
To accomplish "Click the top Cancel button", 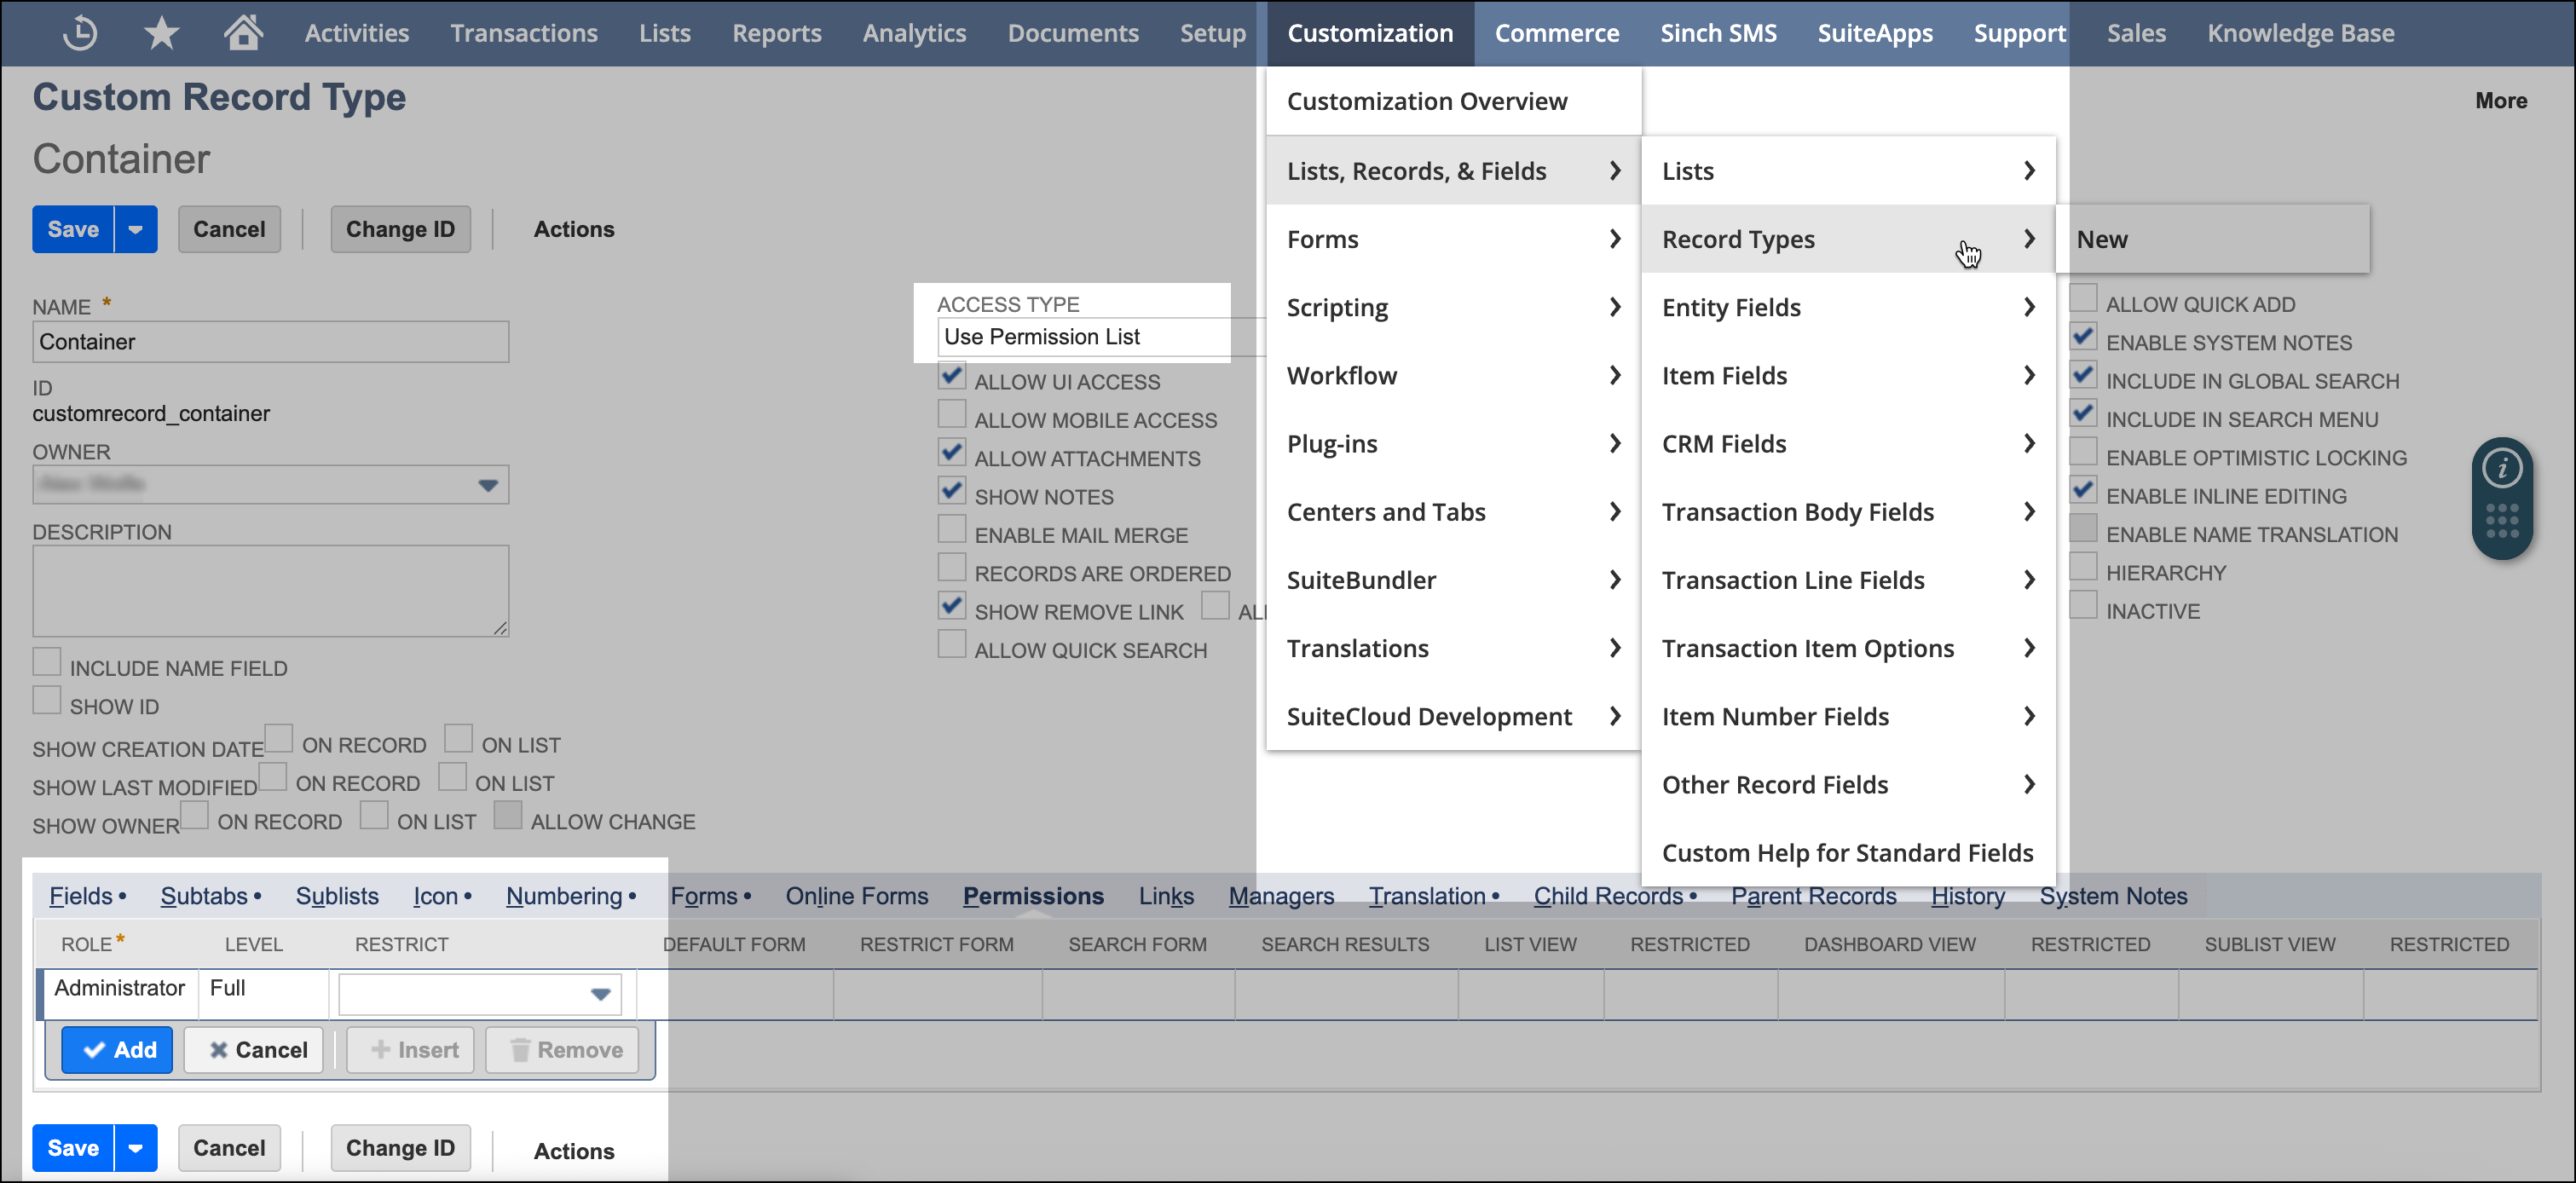I will (x=229, y=229).
